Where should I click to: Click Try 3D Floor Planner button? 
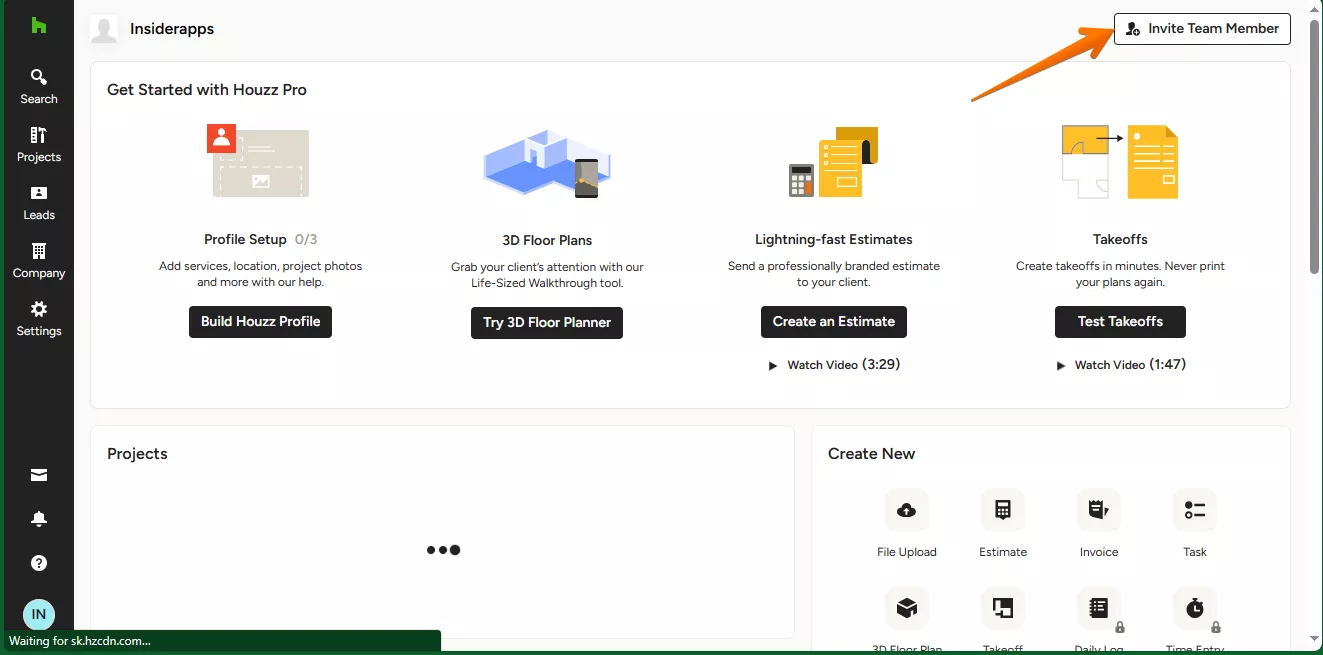547,322
